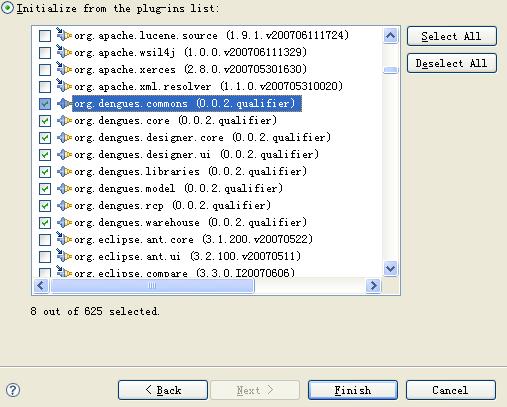Click the horizontal scrollbar right arrow
Image resolution: width=507 pixels, height=407 pixels.
[x=373, y=286]
